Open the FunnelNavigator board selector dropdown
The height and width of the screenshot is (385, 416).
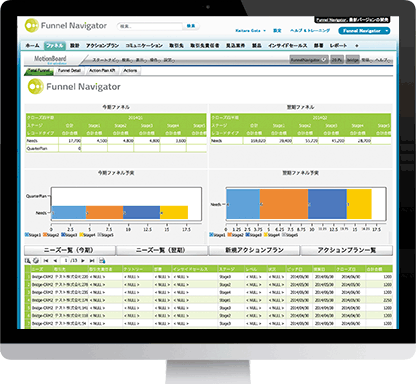pyautogui.click(x=309, y=60)
